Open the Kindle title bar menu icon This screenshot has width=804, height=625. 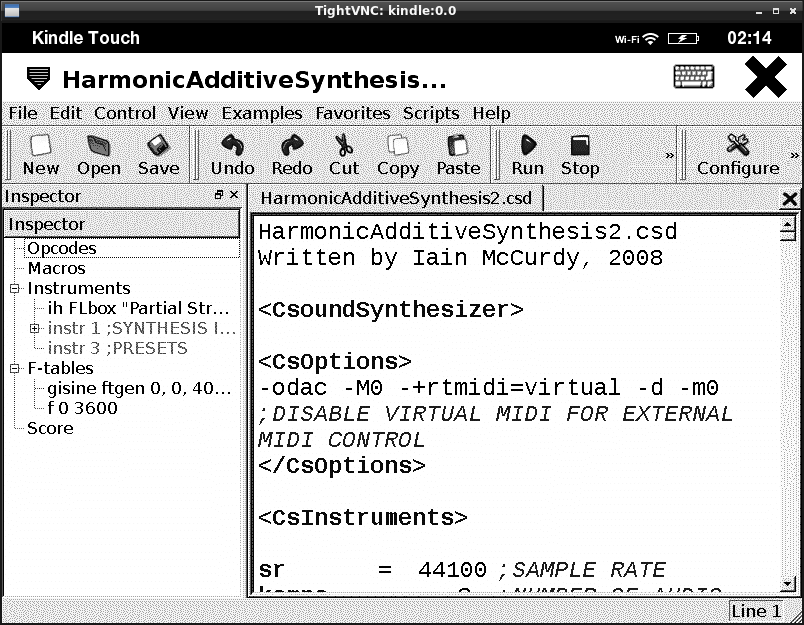[x=38, y=78]
